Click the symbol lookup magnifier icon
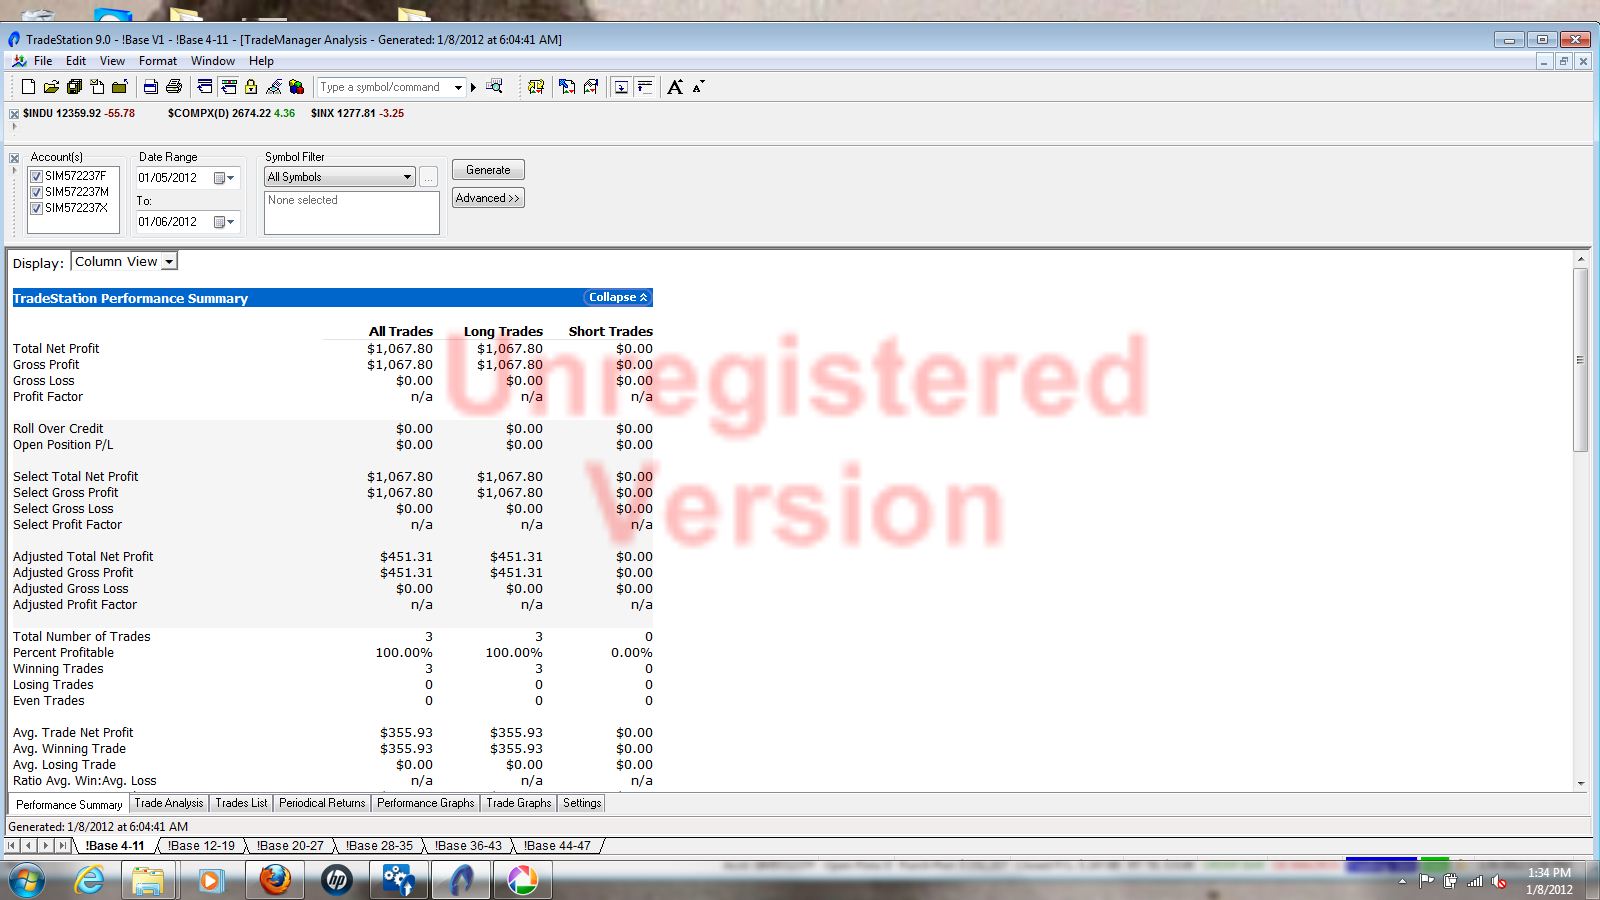 [x=494, y=87]
